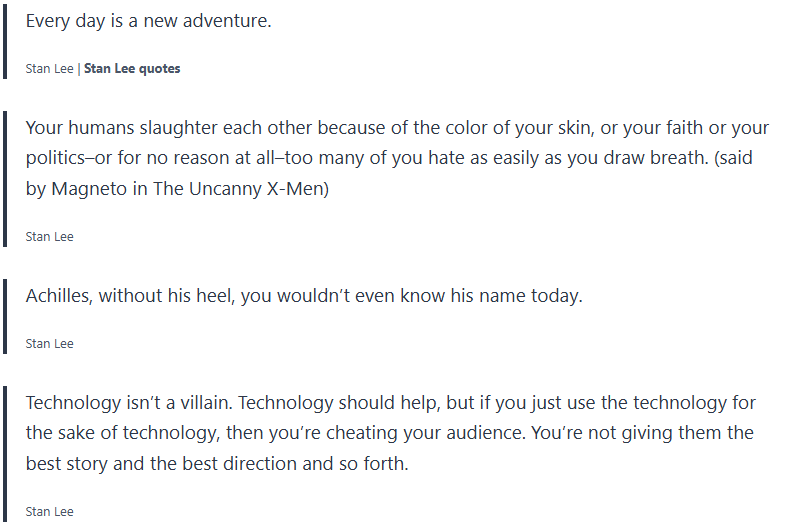Screen dimensions: 806x528
Task: Click the Stan Lee attribution under the Magneto quote
Action: [49, 237]
